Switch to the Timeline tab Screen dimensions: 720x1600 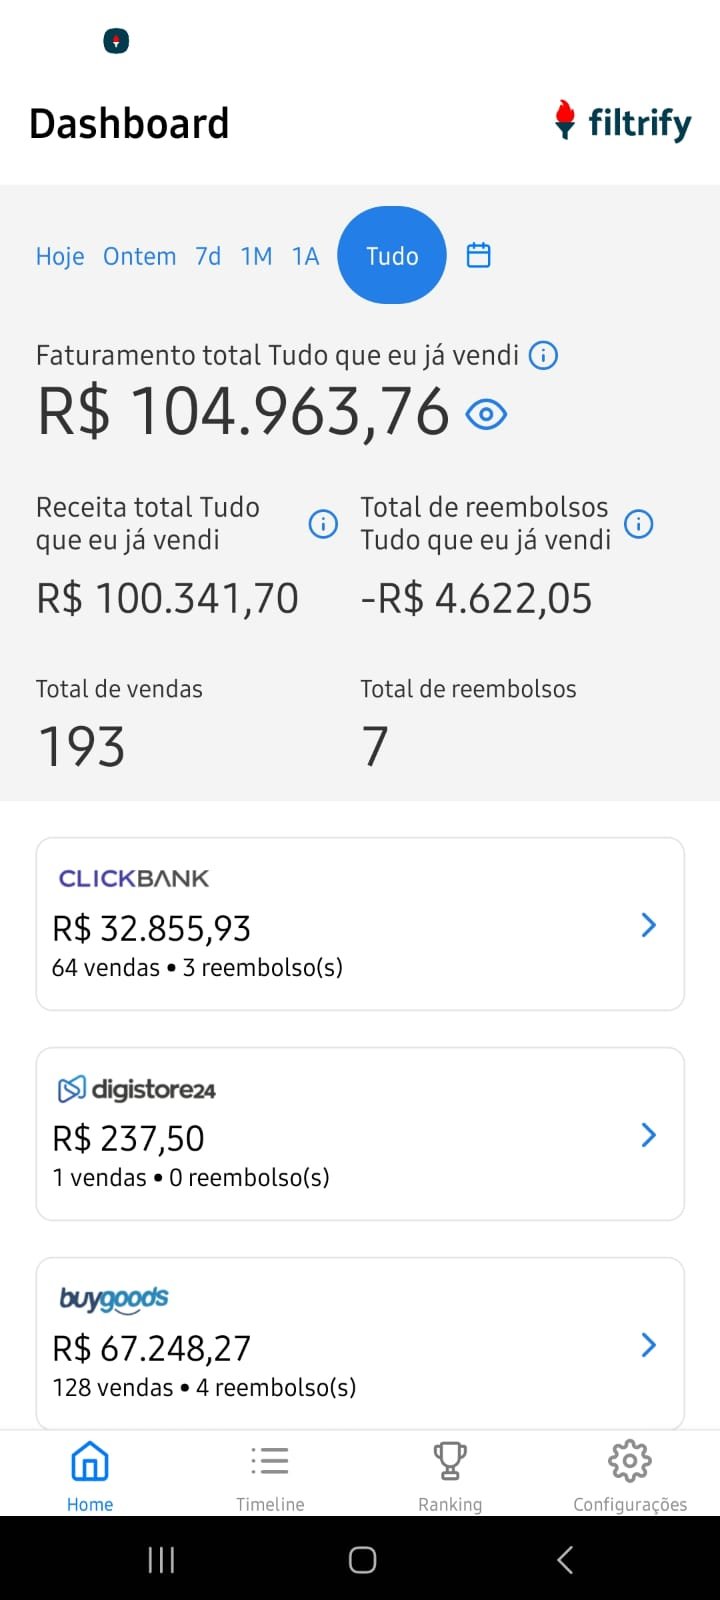tap(270, 1475)
